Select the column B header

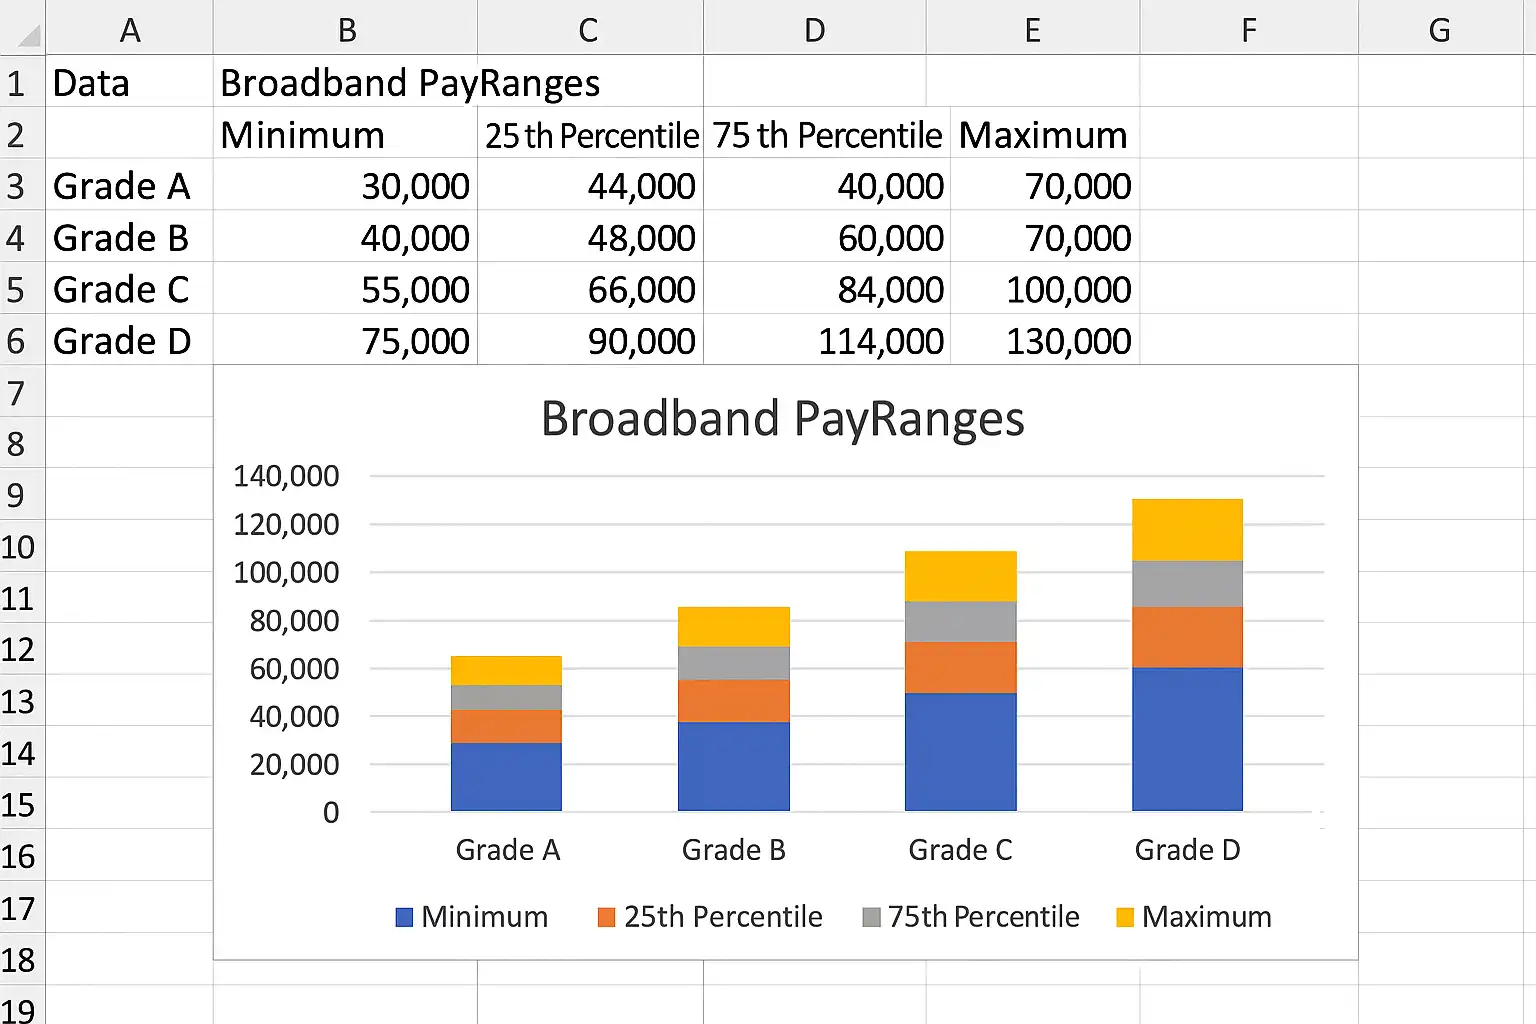pyautogui.click(x=346, y=30)
